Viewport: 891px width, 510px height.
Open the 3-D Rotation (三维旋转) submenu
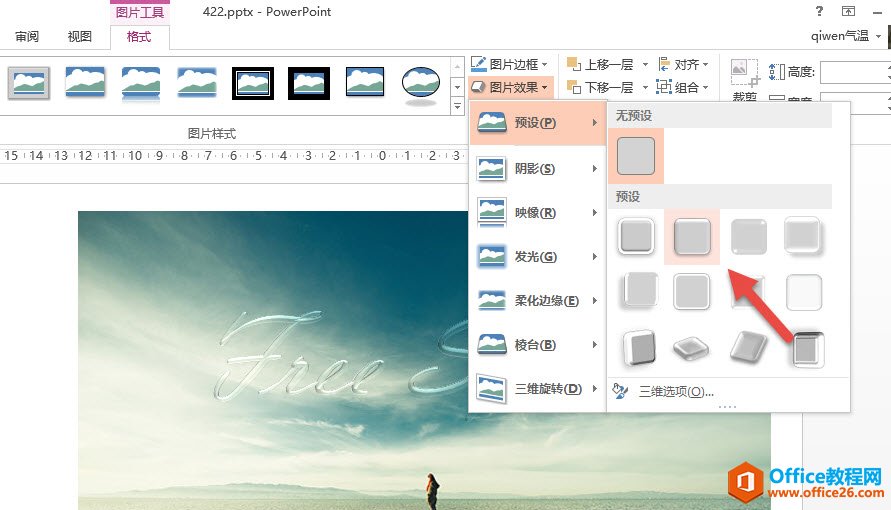coord(537,389)
